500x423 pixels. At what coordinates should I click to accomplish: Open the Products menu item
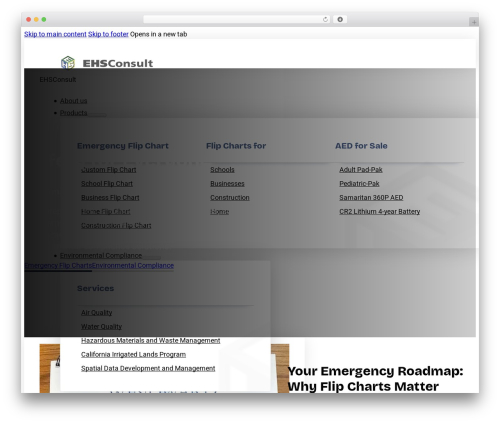(73, 113)
